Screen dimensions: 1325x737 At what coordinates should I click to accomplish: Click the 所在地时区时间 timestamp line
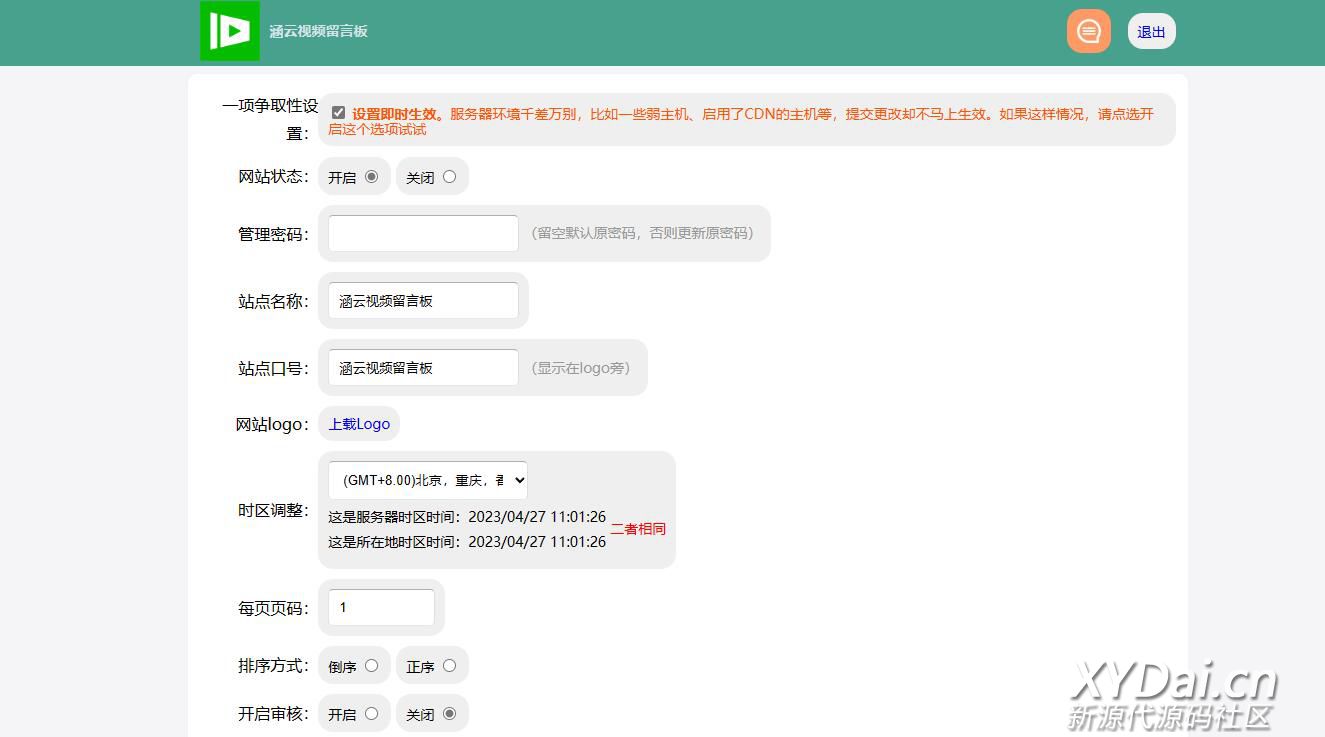click(467, 542)
